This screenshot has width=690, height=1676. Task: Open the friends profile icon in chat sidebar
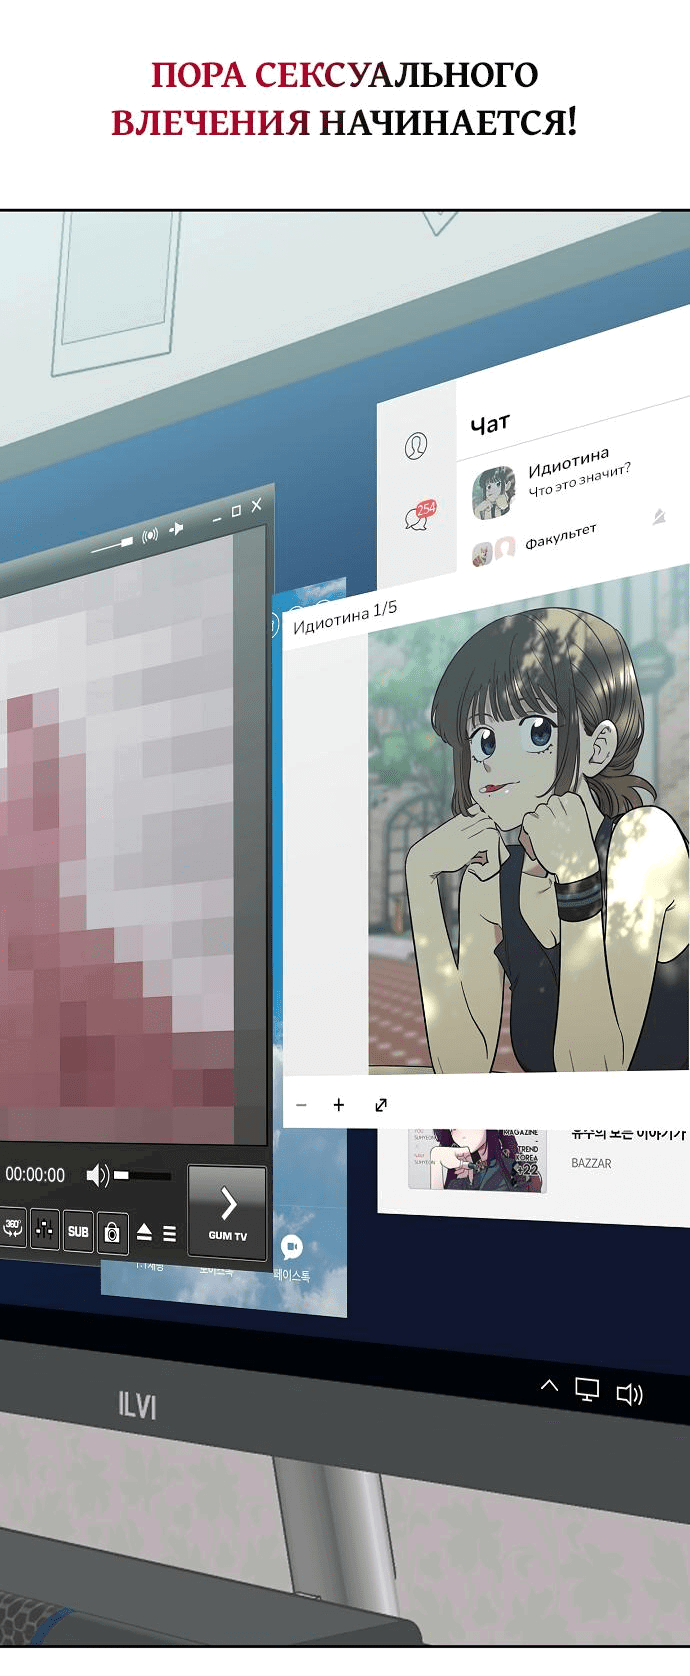tap(416, 445)
